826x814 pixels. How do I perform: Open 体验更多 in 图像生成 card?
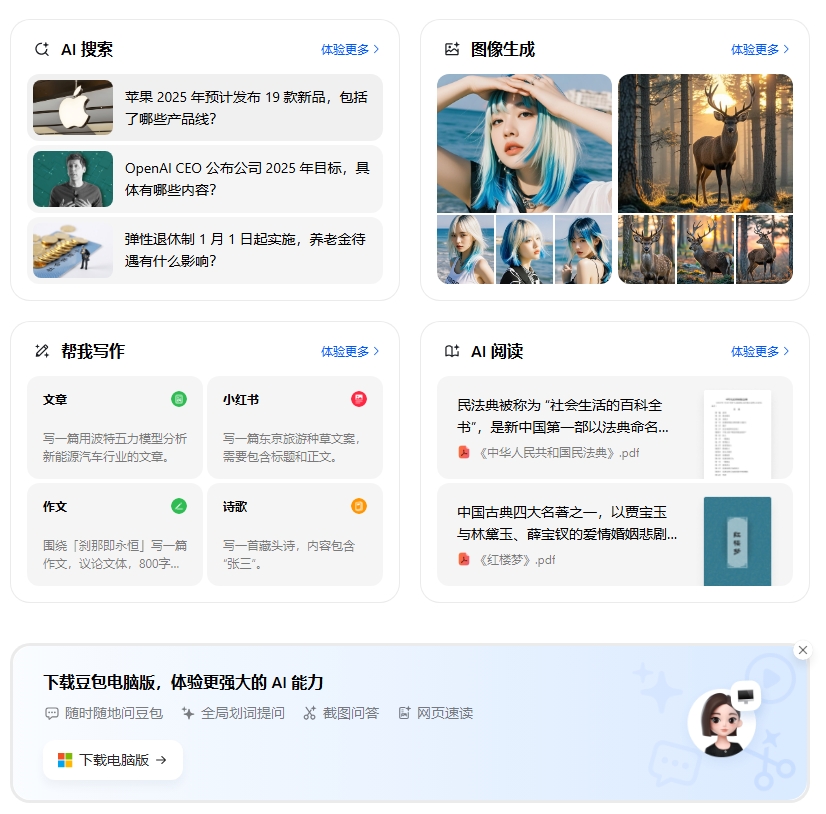click(x=760, y=50)
